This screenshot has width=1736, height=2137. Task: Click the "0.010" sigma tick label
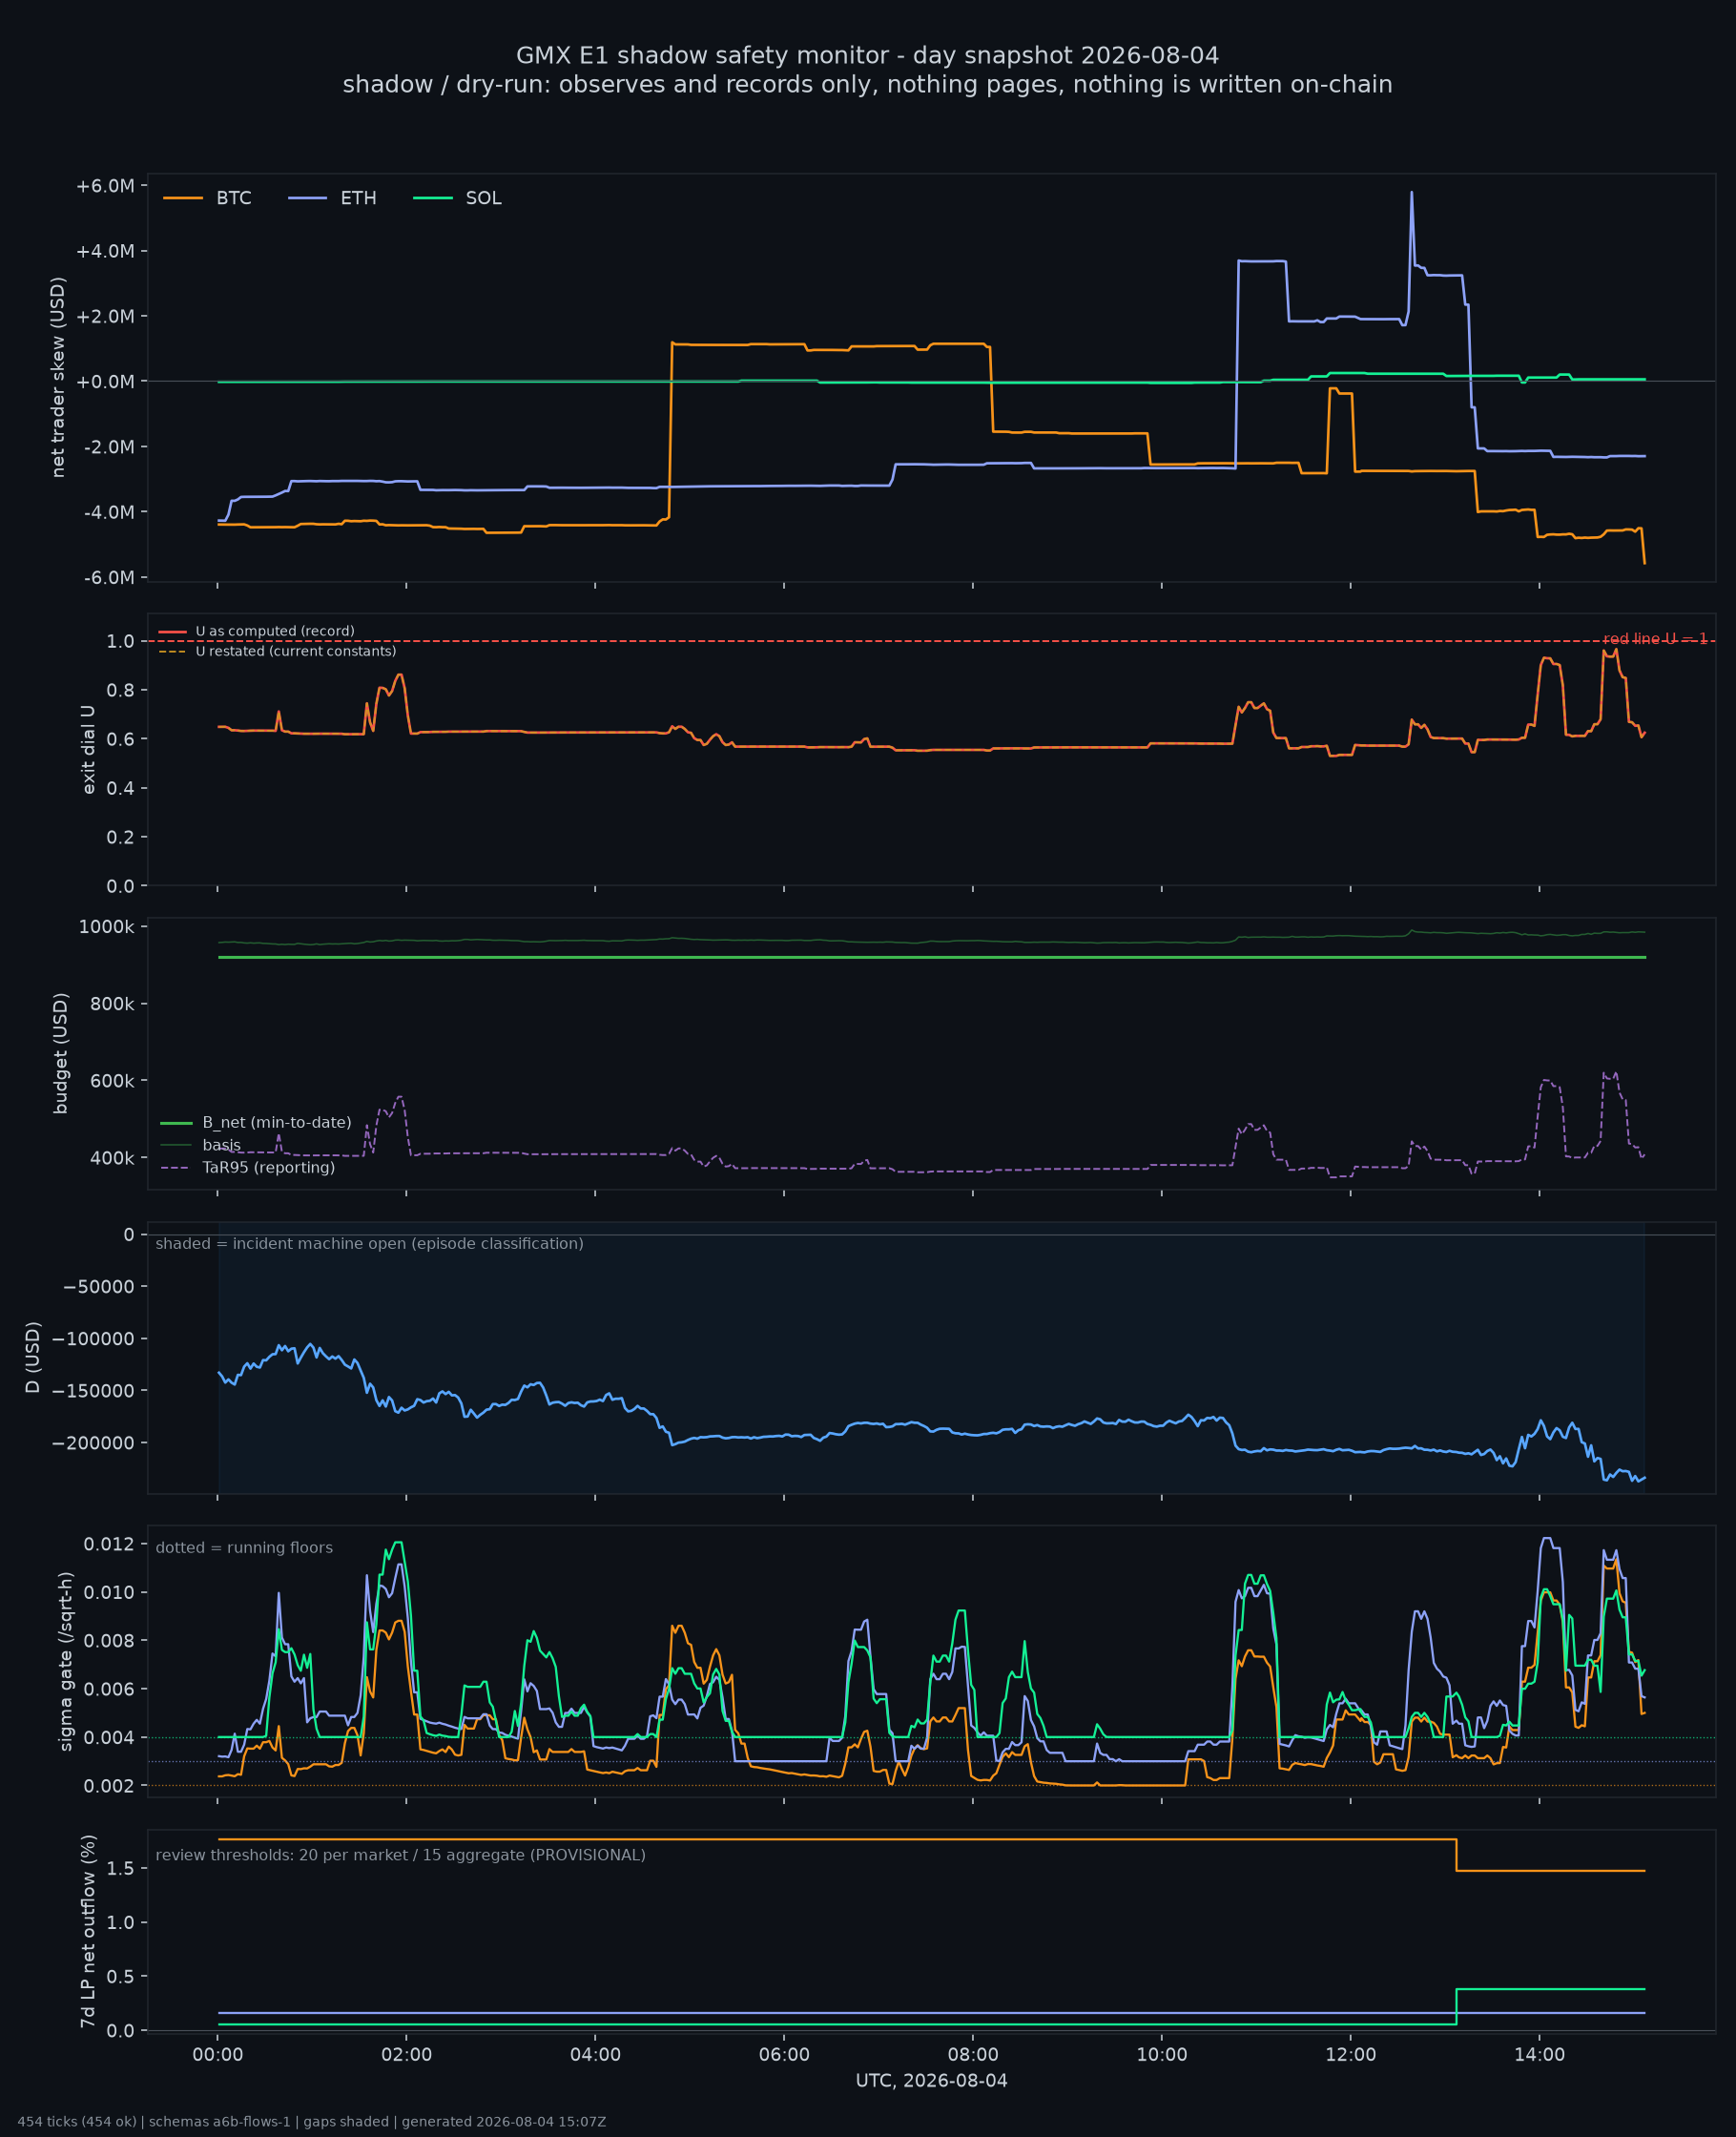point(109,1593)
